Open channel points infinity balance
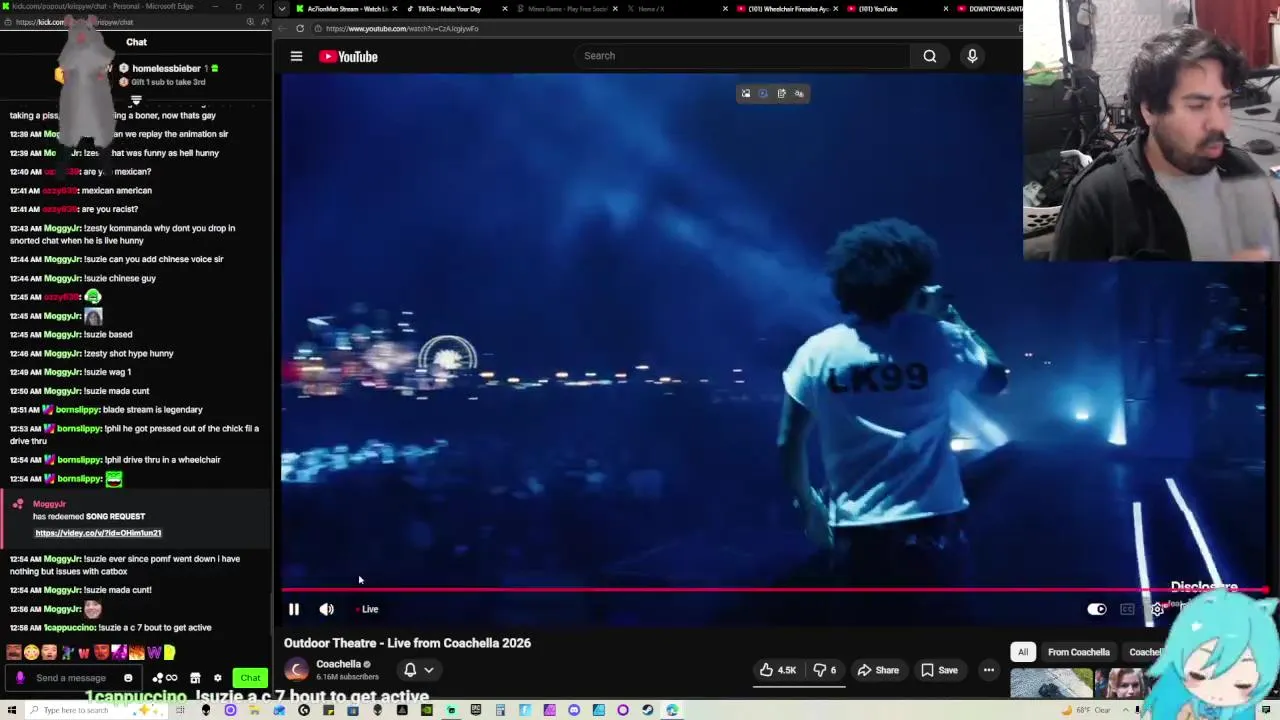The height and width of the screenshot is (720, 1280). pos(165,678)
